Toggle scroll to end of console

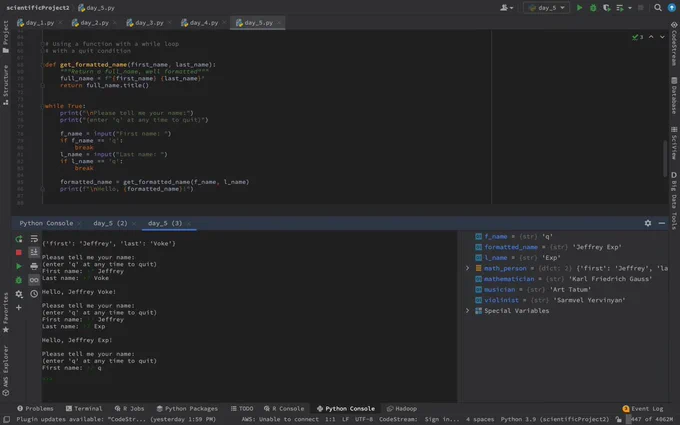[x=34, y=252]
